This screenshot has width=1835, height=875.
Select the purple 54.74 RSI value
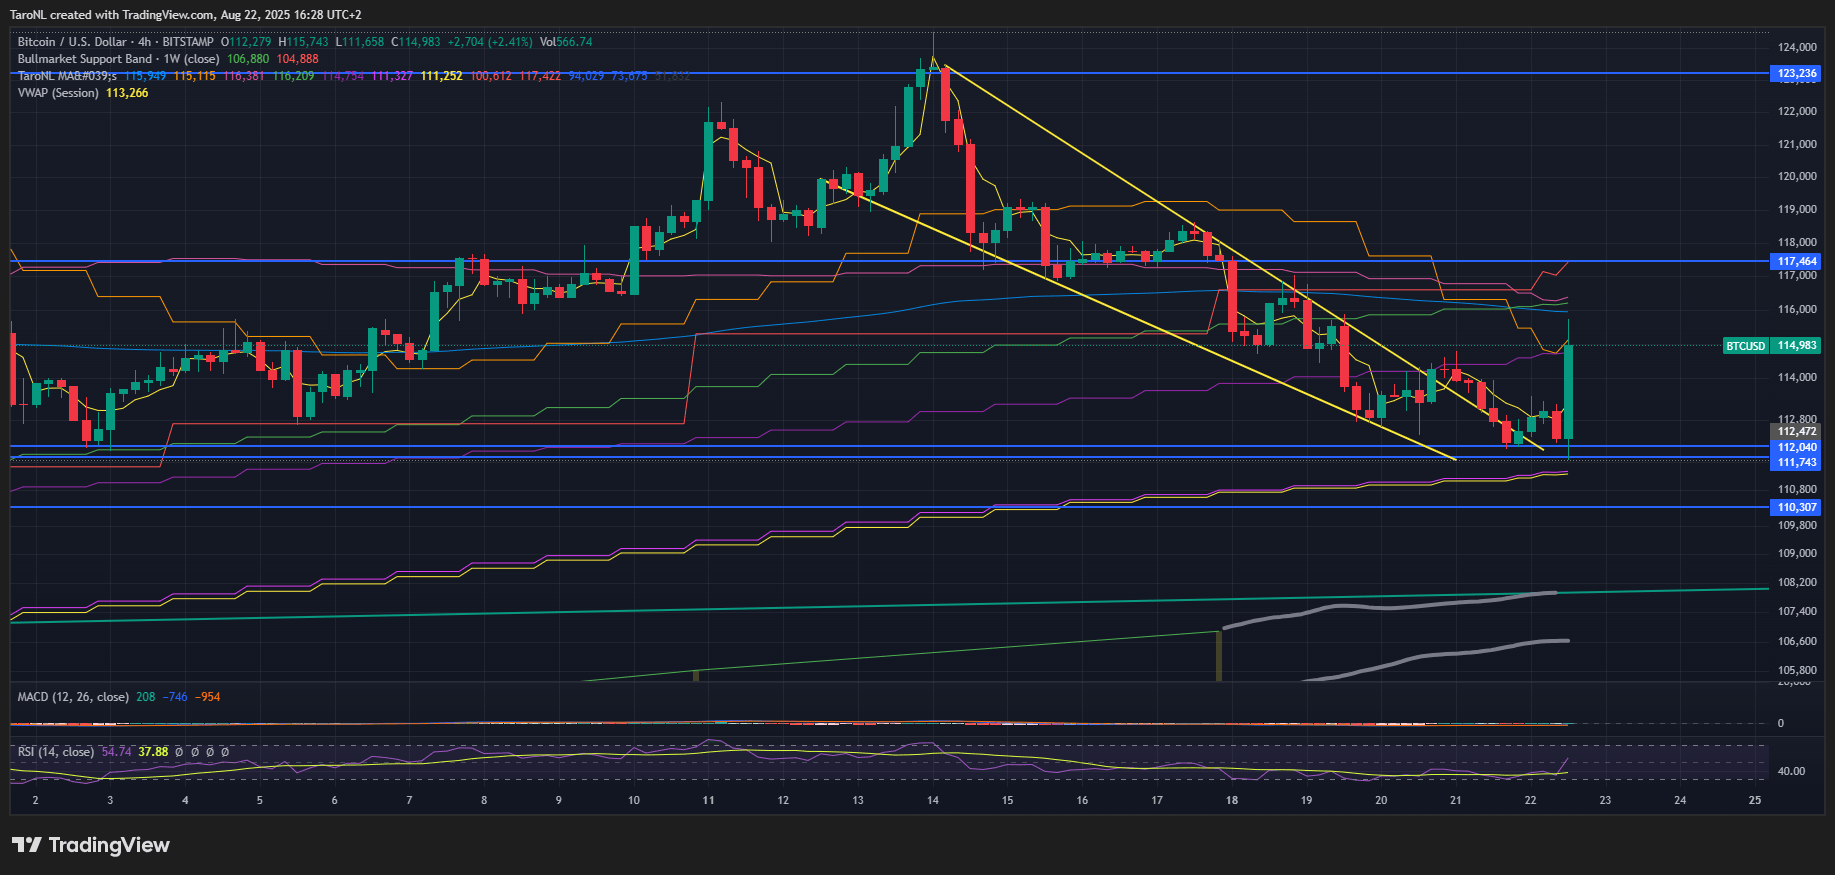pos(116,752)
